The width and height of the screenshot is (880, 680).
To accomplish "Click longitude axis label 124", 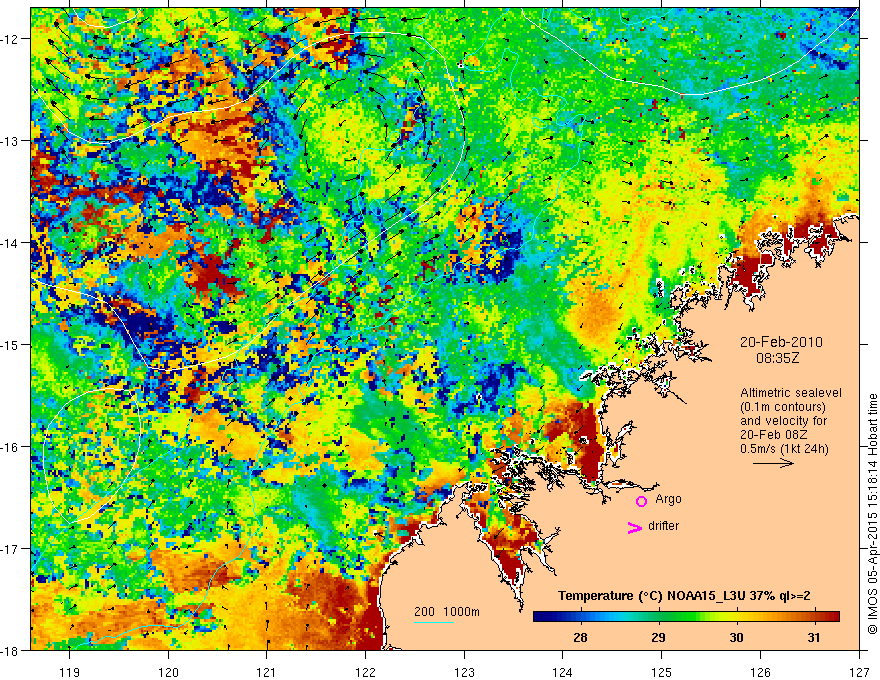I will (x=562, y=672).
